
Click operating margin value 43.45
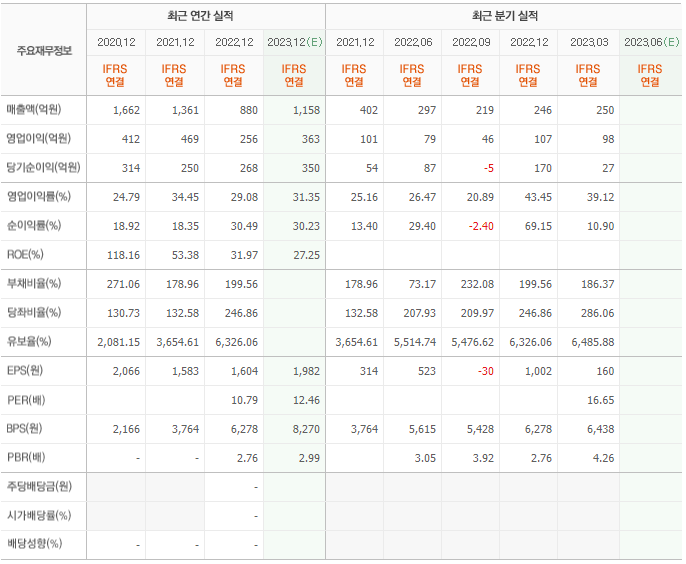(x=538, y=197)
